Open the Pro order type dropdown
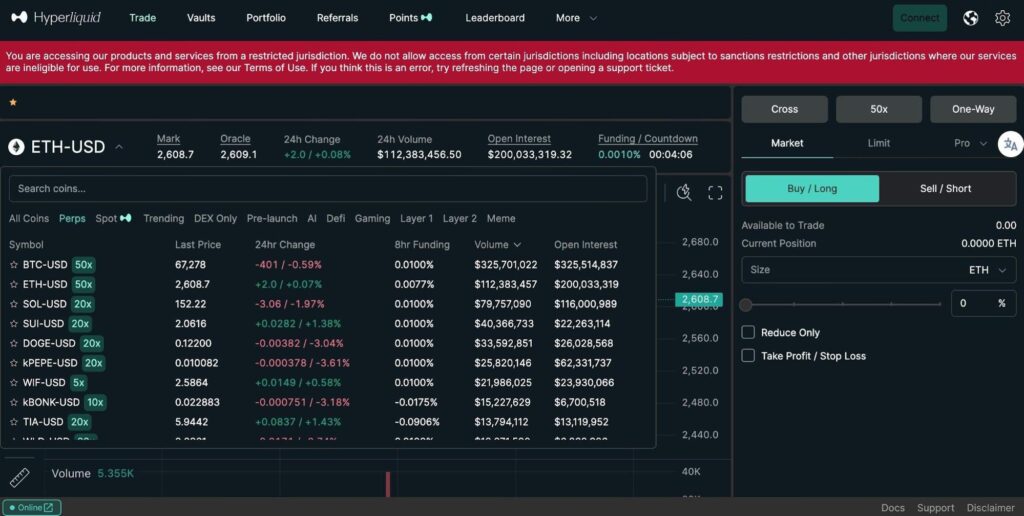 click(x=970, y=143)
